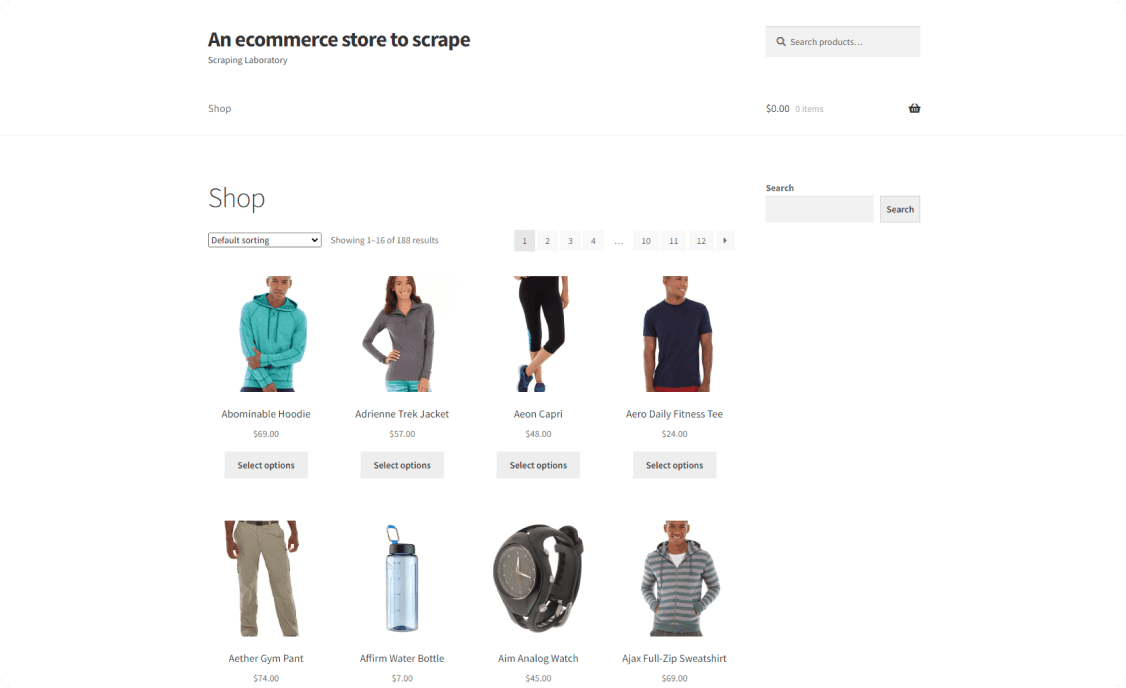Focus the Search products field in header
Screen dimensions: 1126x688
[842, 42]
